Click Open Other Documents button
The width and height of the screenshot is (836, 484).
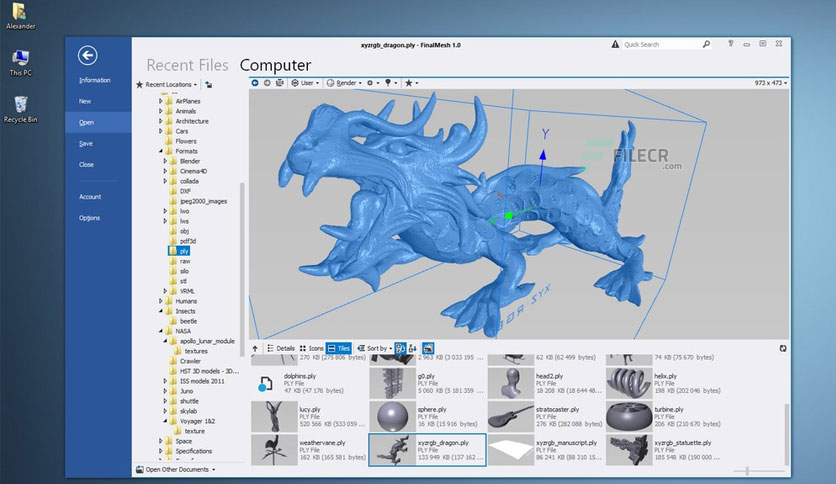(175, 470)
